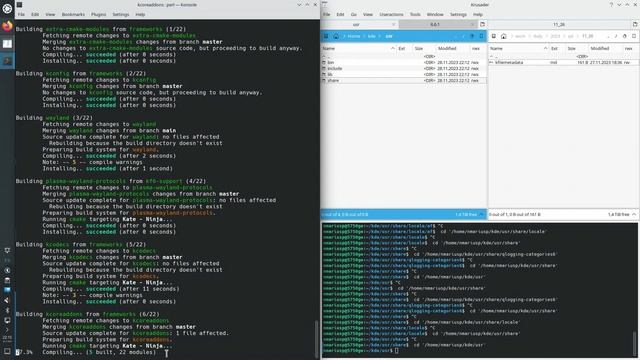Open the Konsole Edit menu
The height and width of the screenshot is (360, 640).
[35, 14]
